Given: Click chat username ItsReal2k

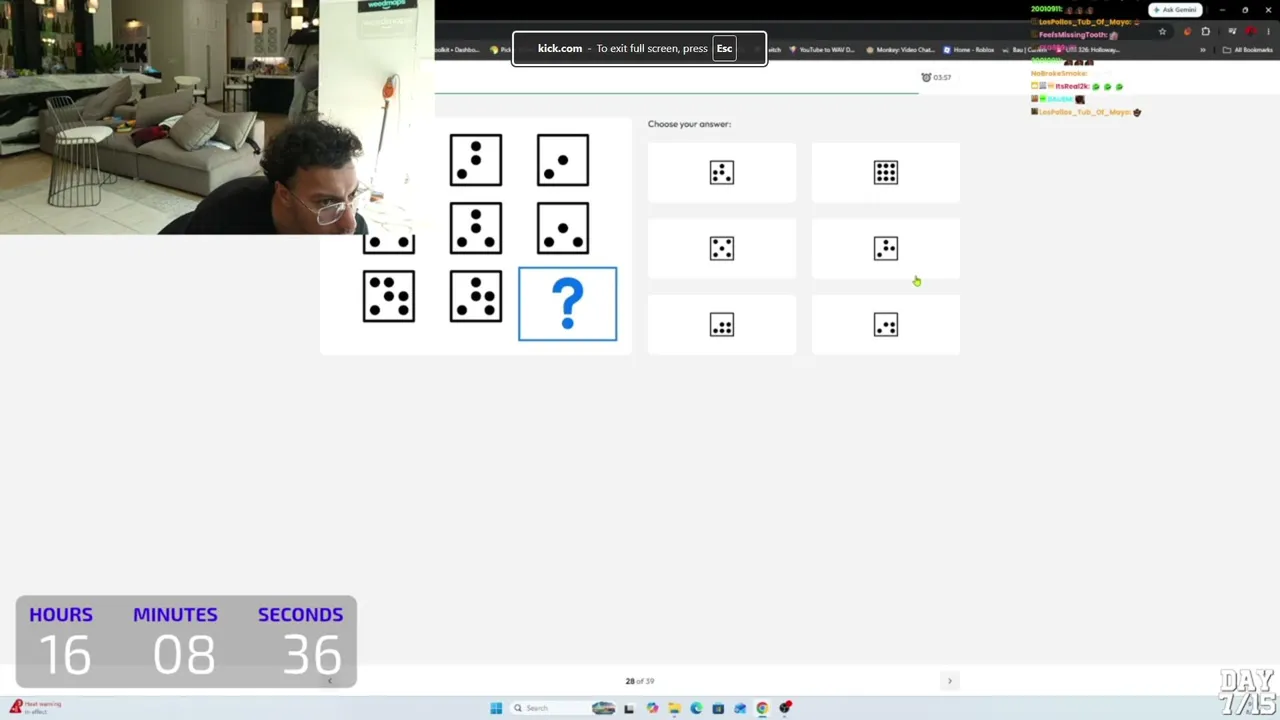Looking at the screenshot, I should pyautogui.click(x=1070, y=86).
